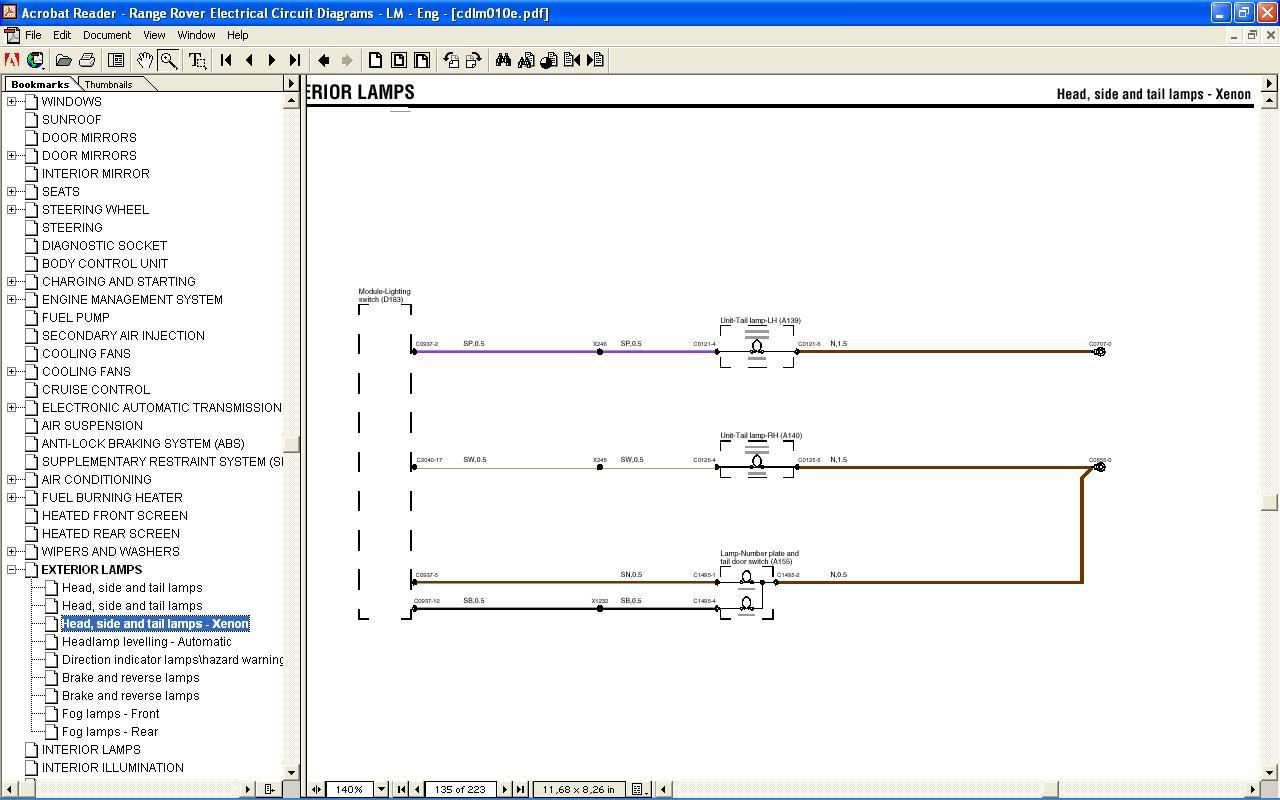Go to next page using toolbar arrow

point(272,60)
